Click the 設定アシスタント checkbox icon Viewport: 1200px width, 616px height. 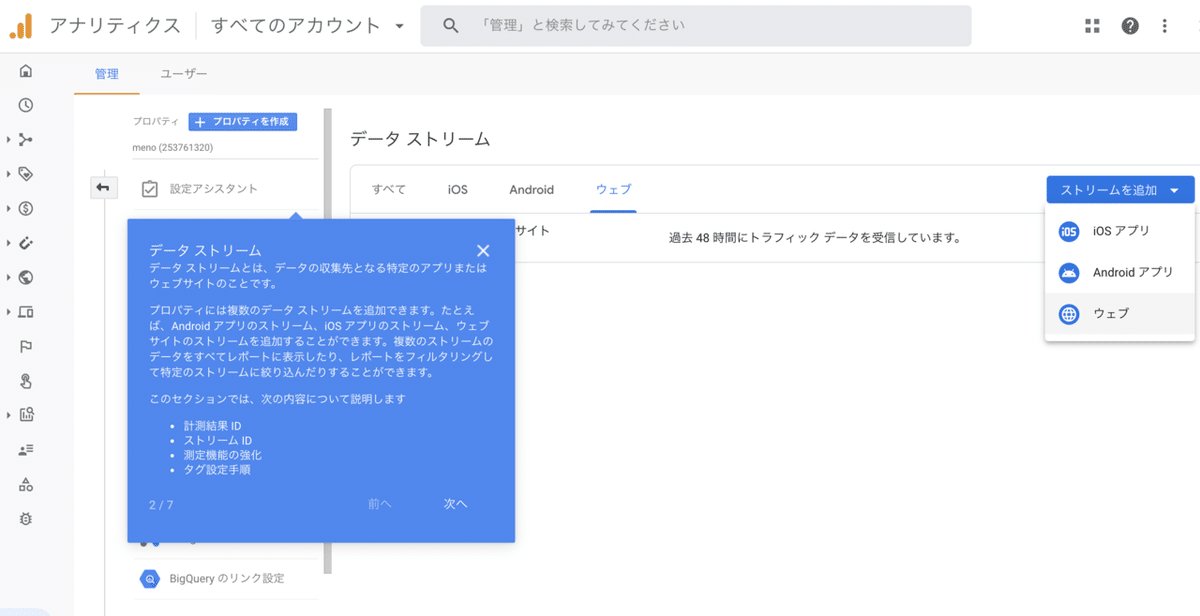pos(150,189)
